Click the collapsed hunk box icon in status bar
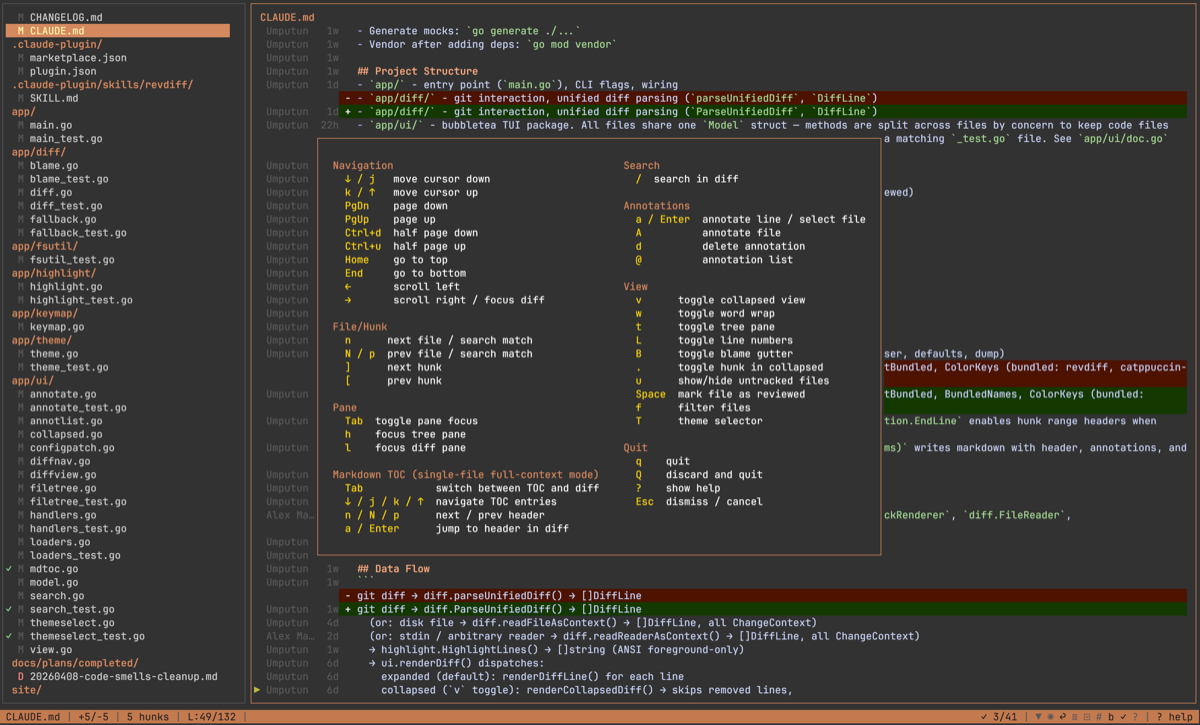This screenshot has width=1200, height=725. (x=1087, y=717)
